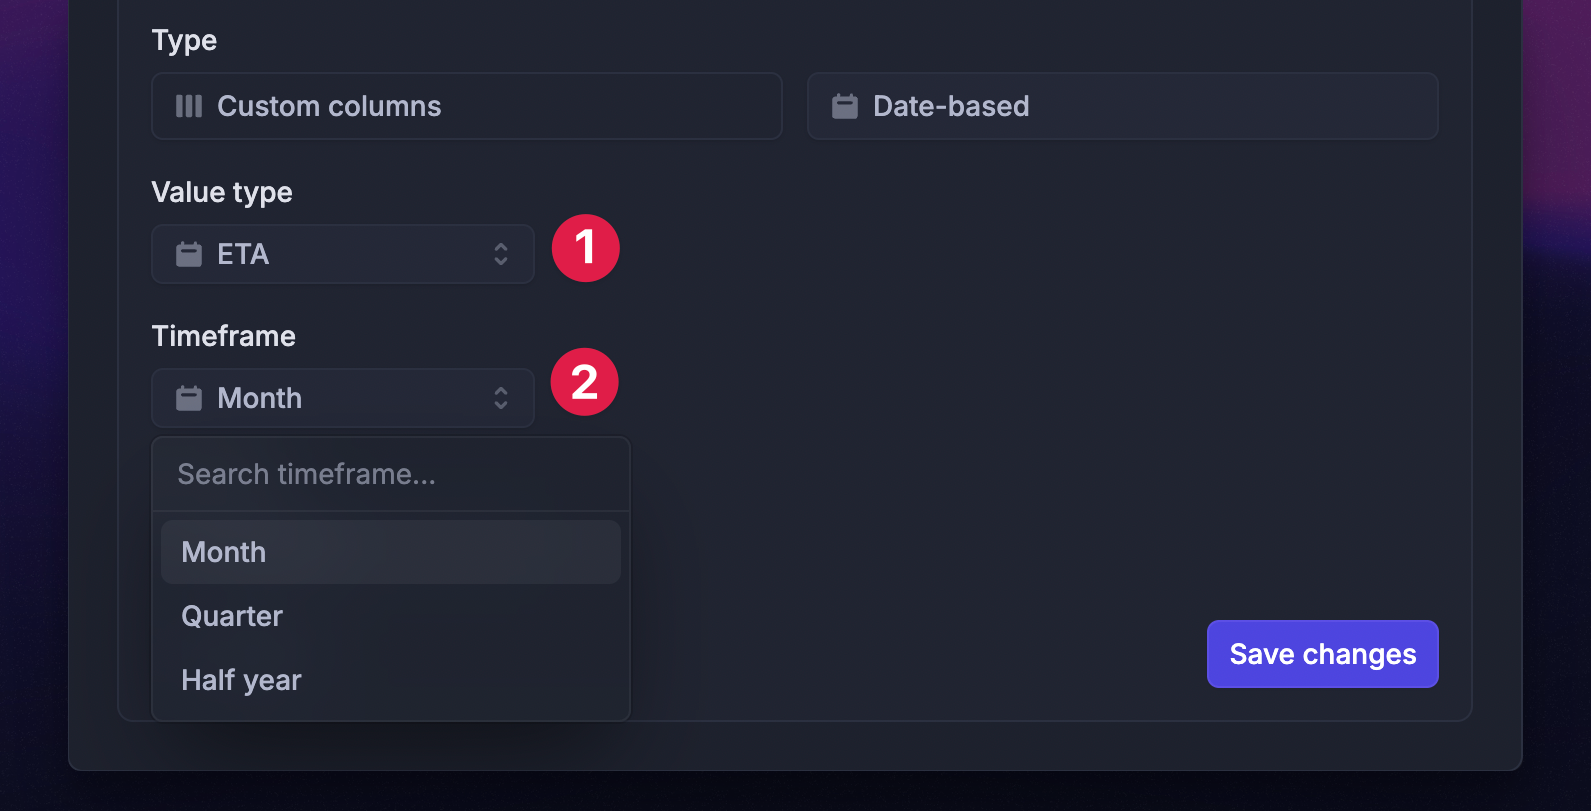Image resolution: width=1591 pixels, height=811 pixels.
Task: Toggle the Month timeframe dropdown
Action: [x=342, y=398]
